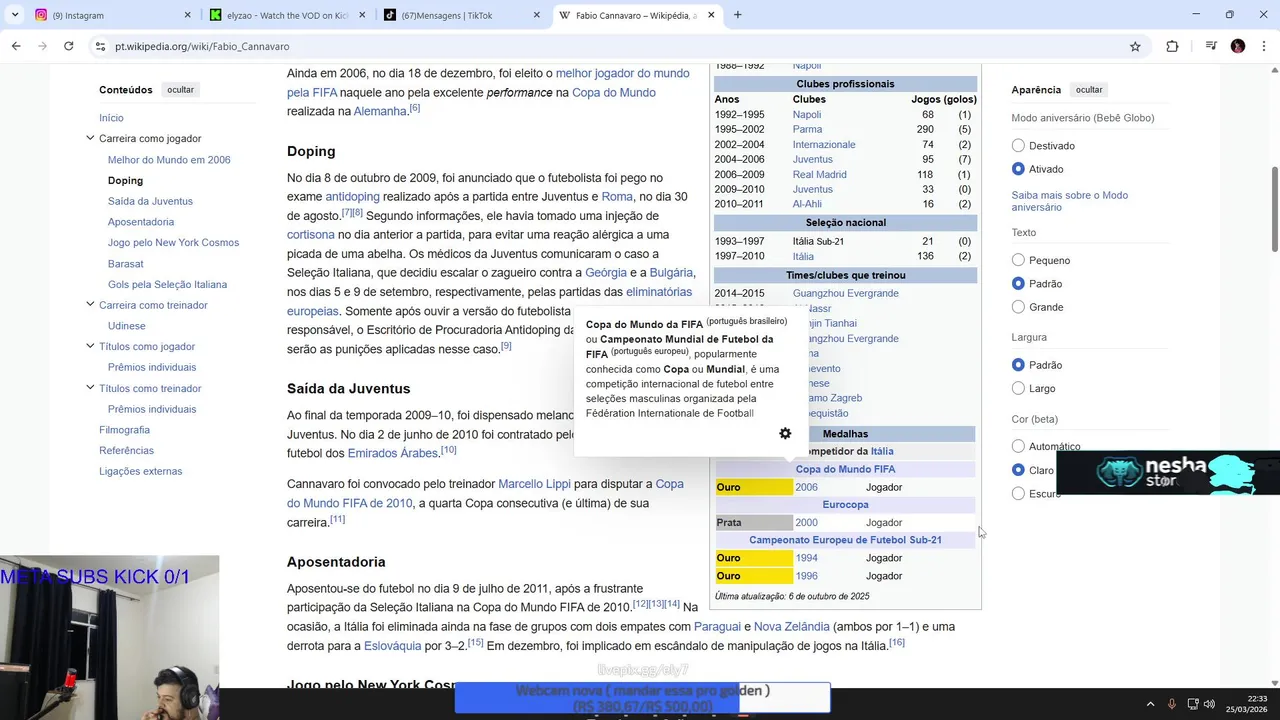Open the Emirados Árabes link

click(393, 454)
